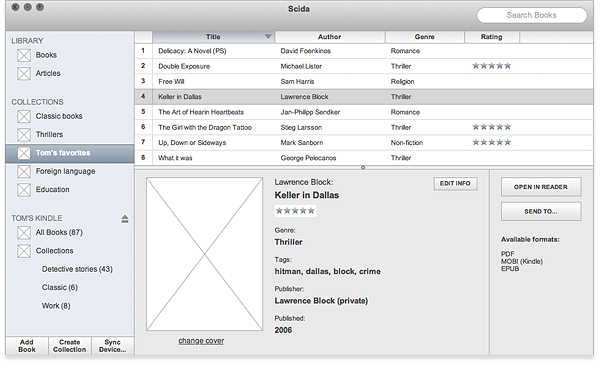Click the EPUB format entry
Viewport: 600px width, 365px height.
click(510, 269)
